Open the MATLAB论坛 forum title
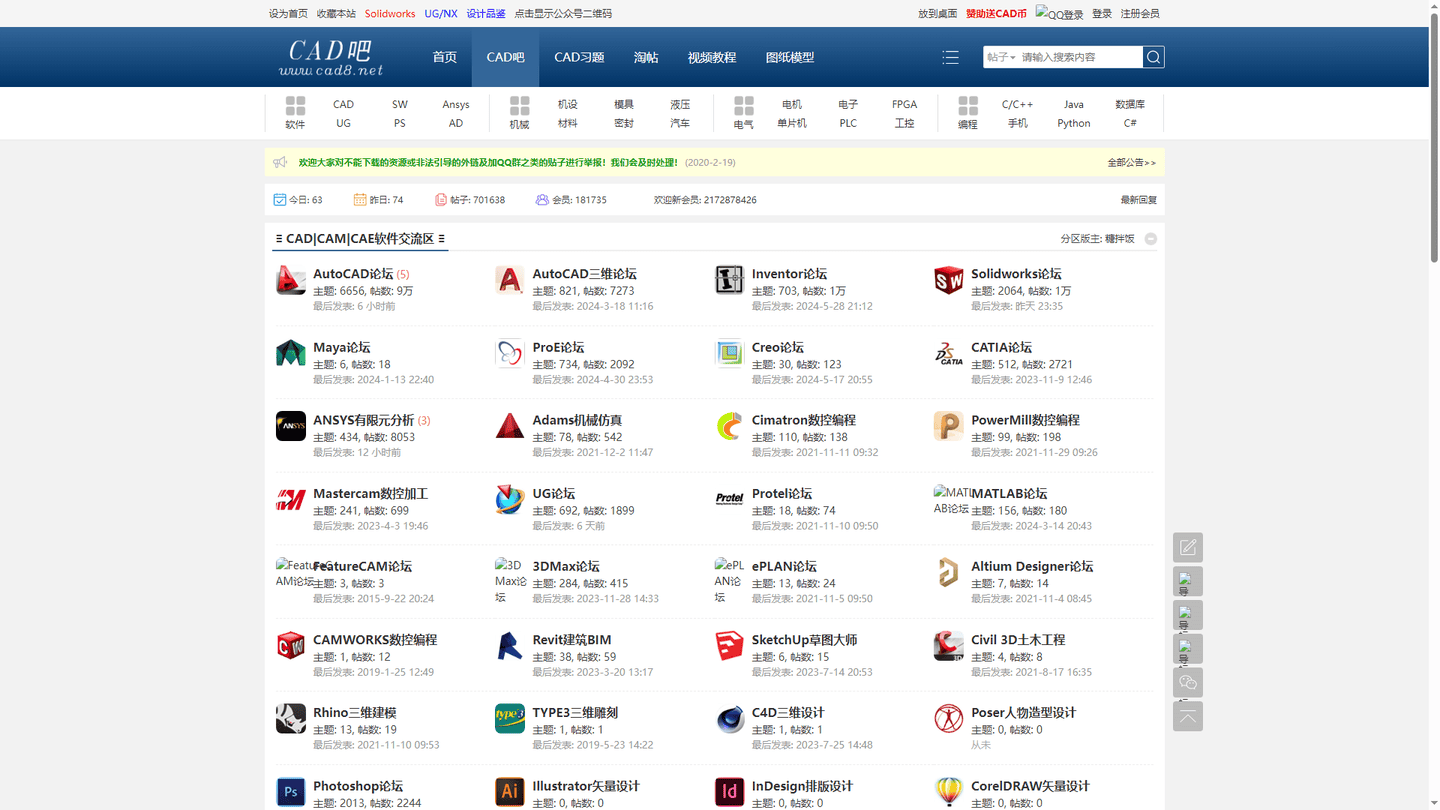Screen dimensions: 1440x810 [x=1009, y=493]
